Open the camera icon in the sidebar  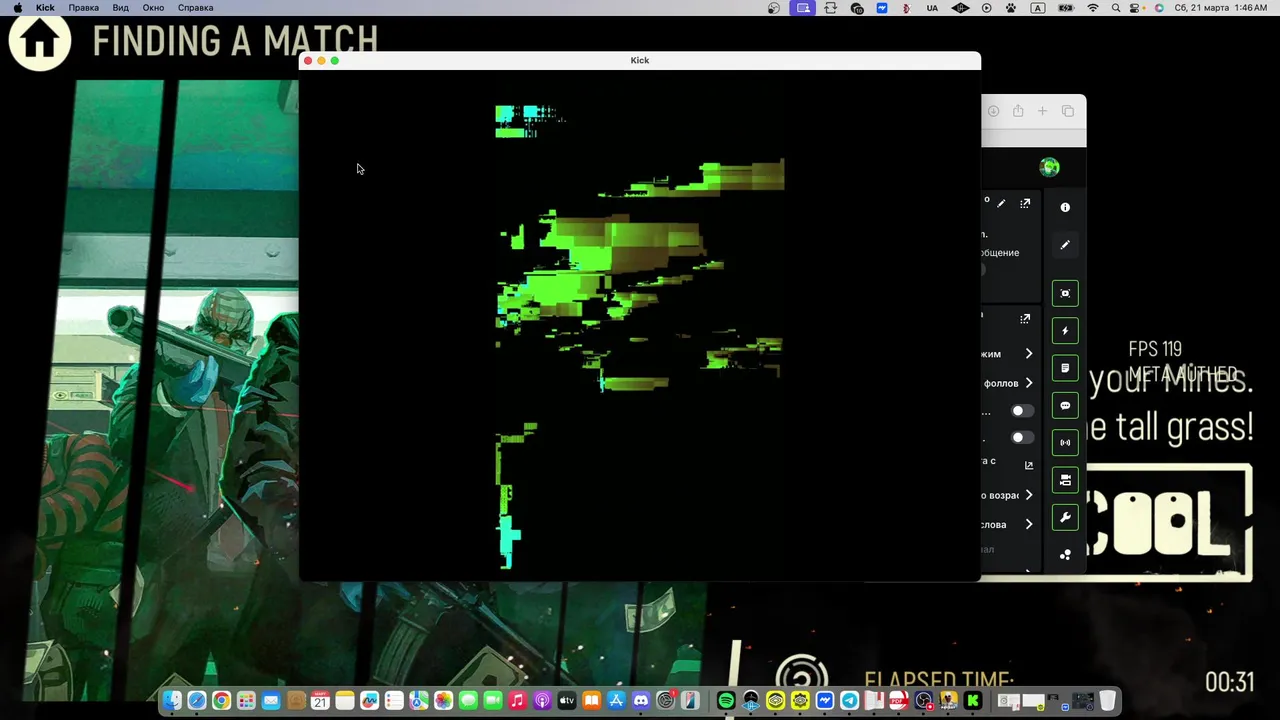(x=1065, y=480)
